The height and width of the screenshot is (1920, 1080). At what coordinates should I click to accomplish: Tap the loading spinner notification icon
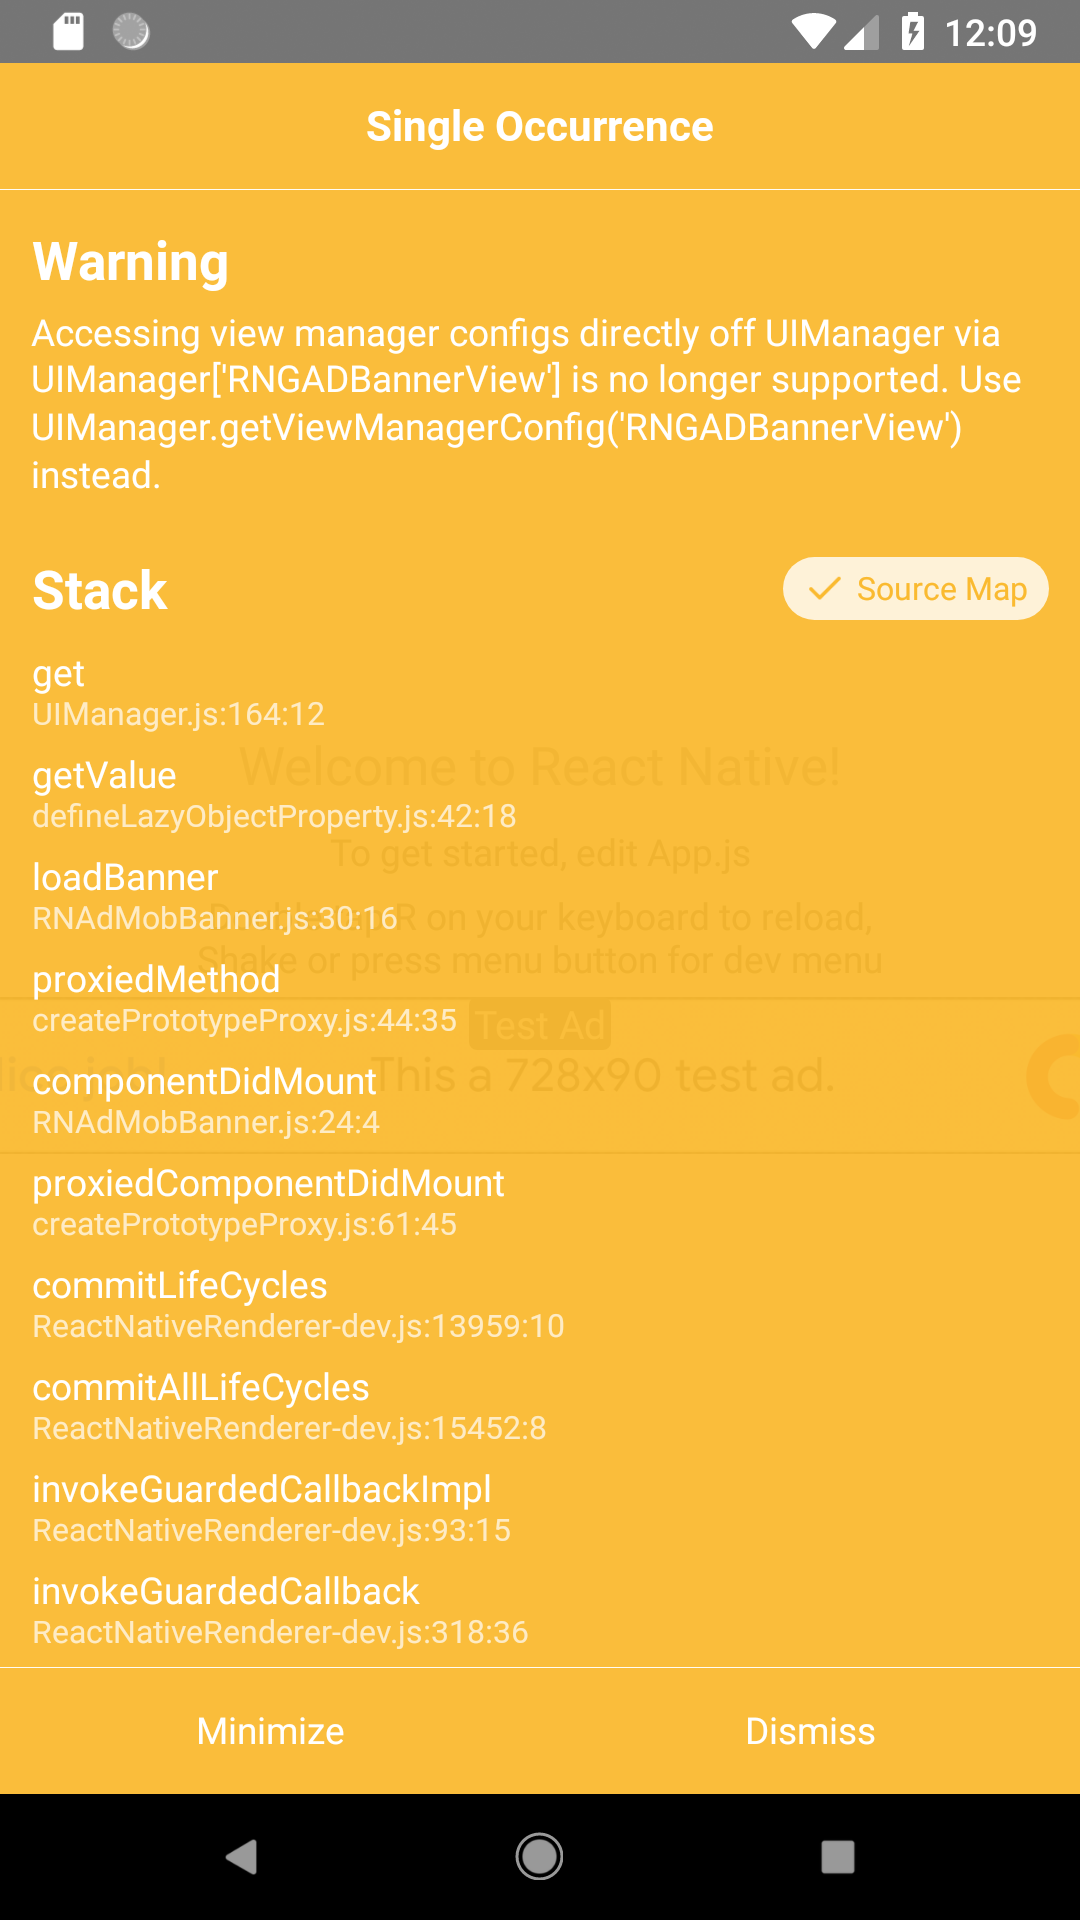[x=128, y=31]
